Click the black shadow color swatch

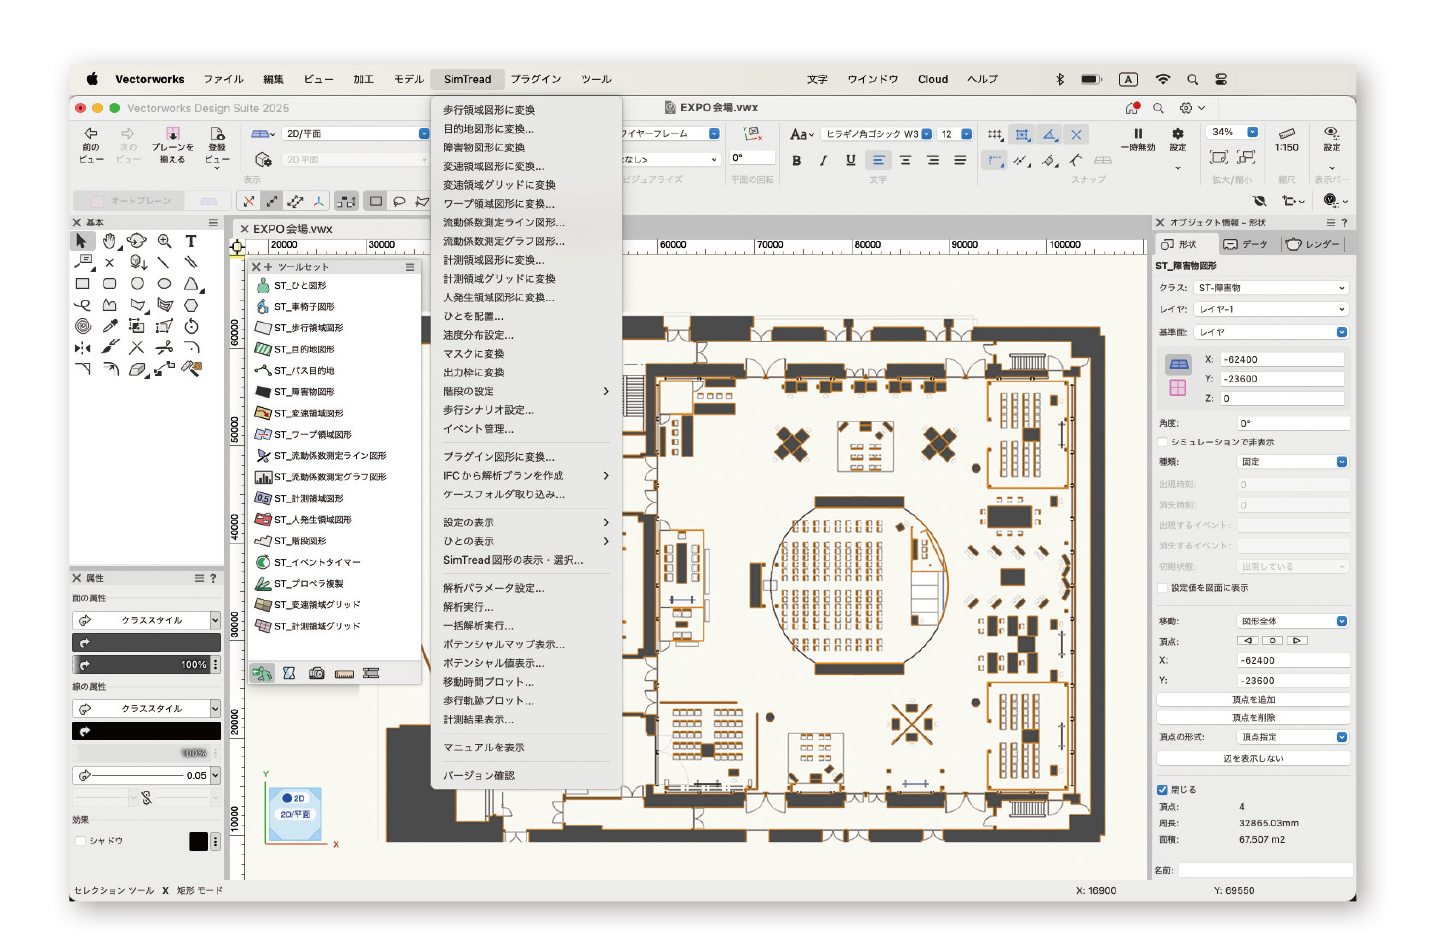pyautogui.click(x=198, y=841)
